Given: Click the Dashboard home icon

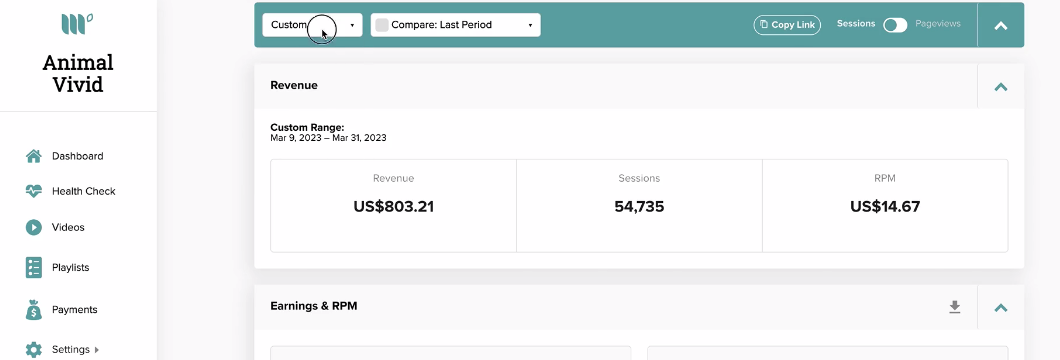Looking at the screenshot, I should point(34,156).
